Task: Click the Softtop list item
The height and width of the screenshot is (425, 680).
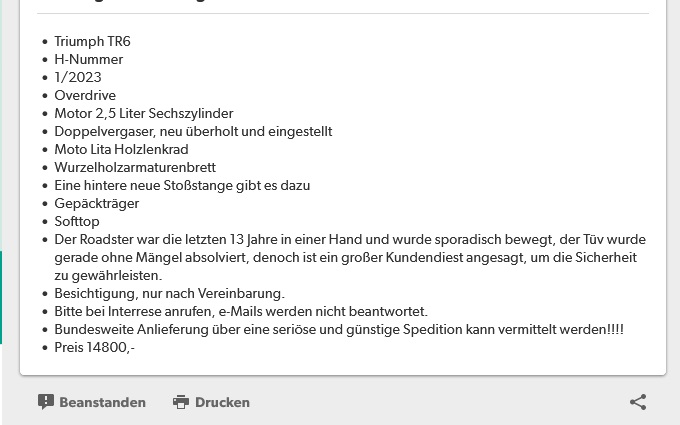Action: pyautogui.click(x=77, y=222)
